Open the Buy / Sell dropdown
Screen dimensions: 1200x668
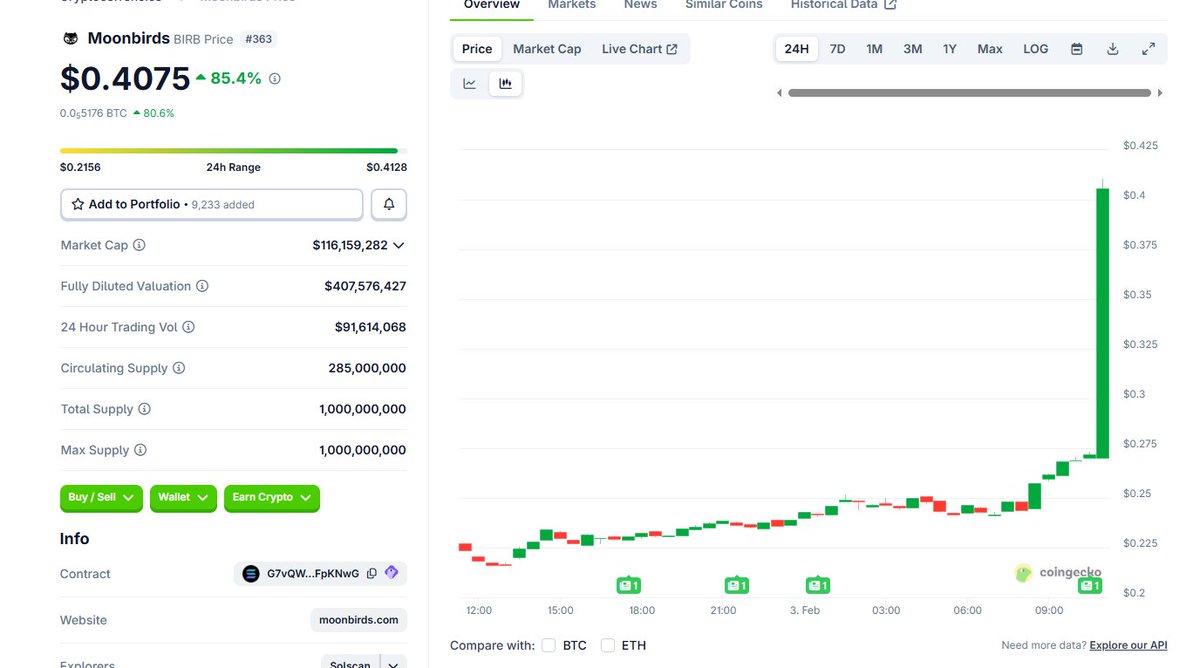tap(102, 497)
